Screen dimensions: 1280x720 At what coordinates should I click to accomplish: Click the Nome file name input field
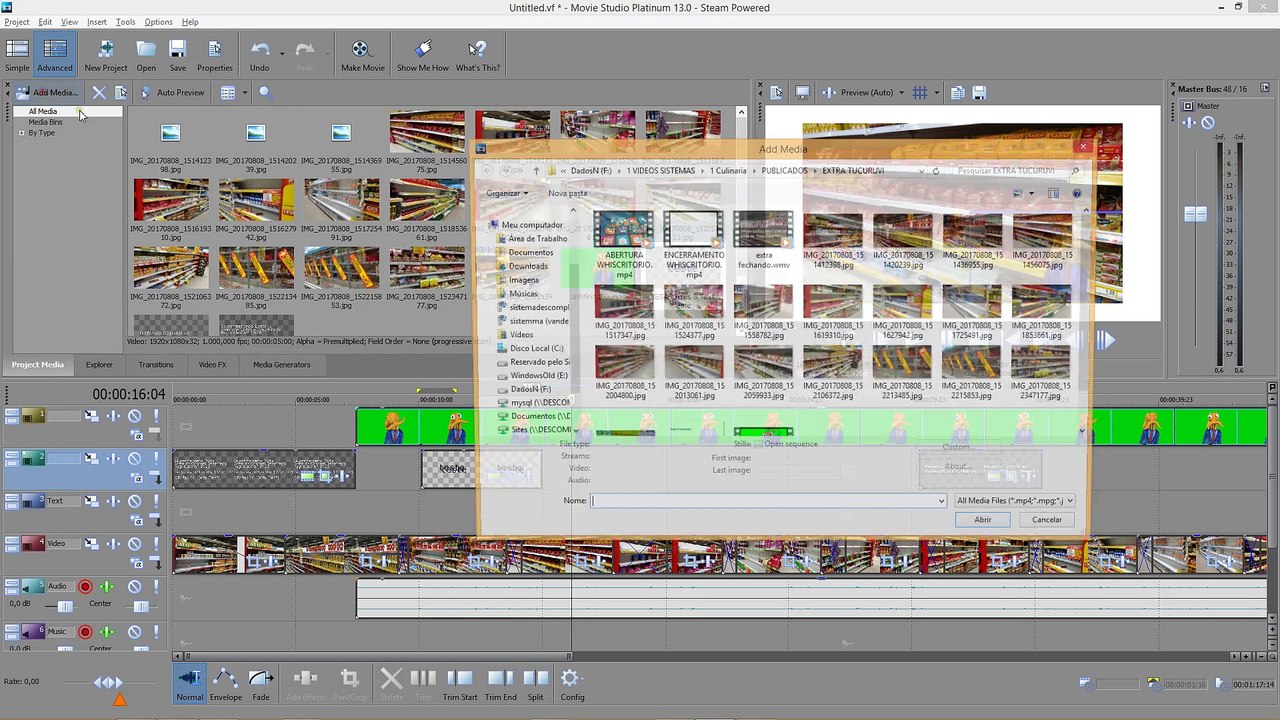pyautogui.click(x=768, y=500)
